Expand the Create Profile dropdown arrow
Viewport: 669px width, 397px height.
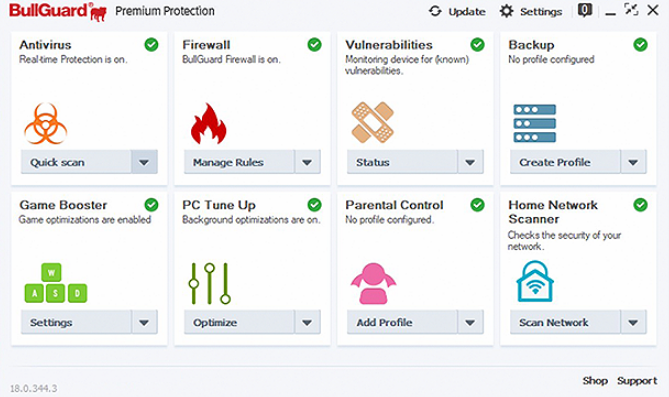pos(633,162)
